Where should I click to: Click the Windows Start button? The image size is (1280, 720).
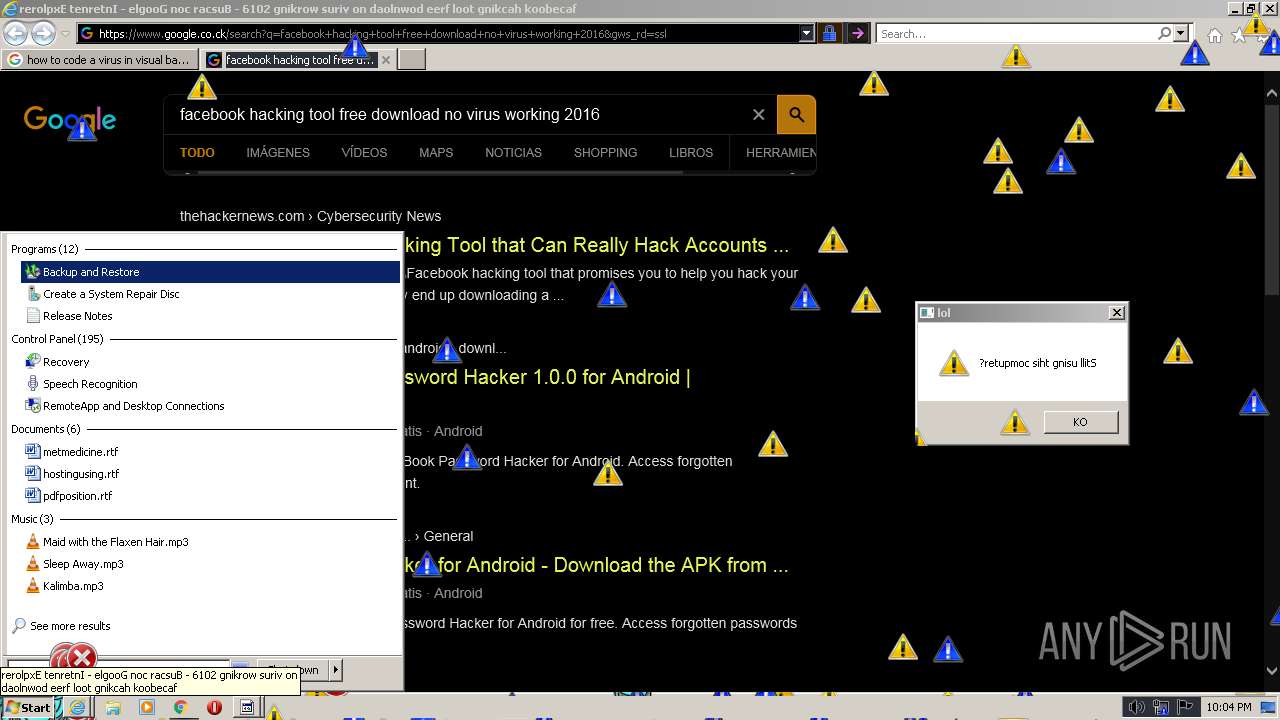pos(27,707)
